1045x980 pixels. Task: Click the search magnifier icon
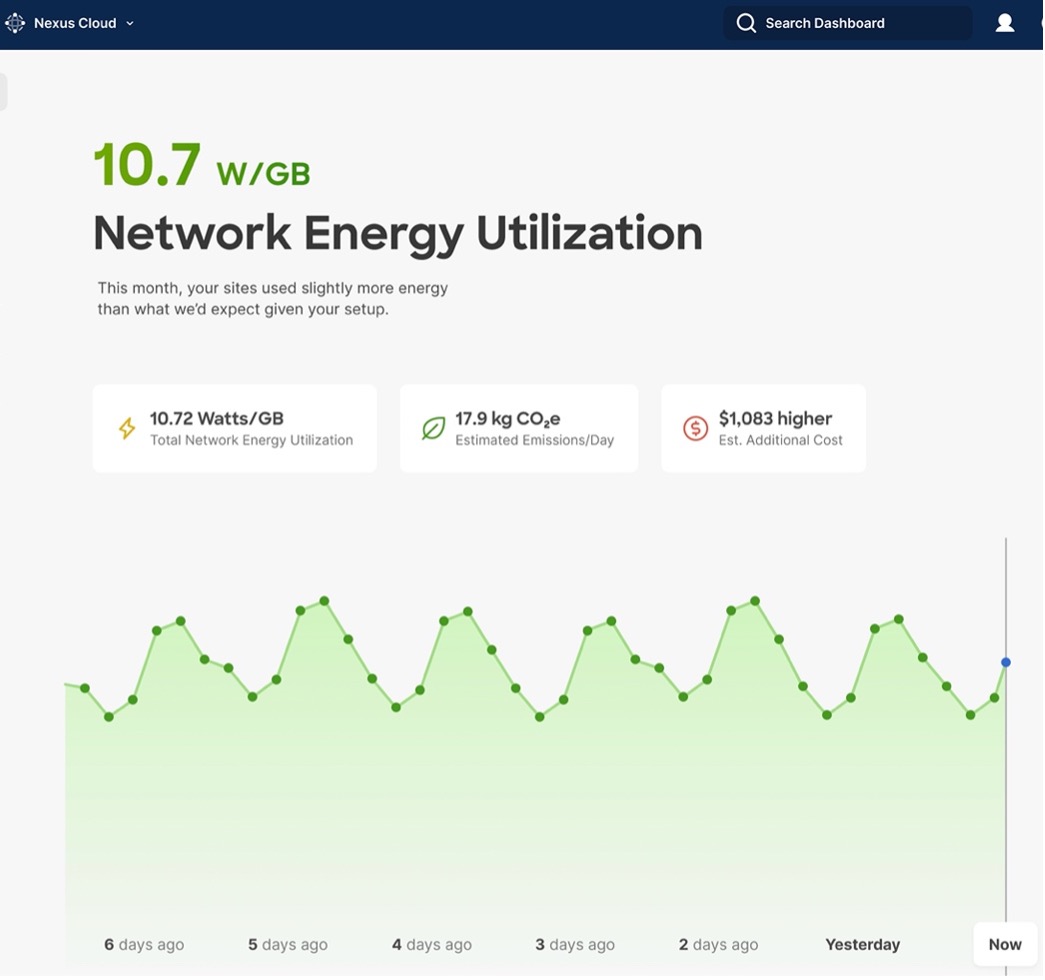point(746,23)
